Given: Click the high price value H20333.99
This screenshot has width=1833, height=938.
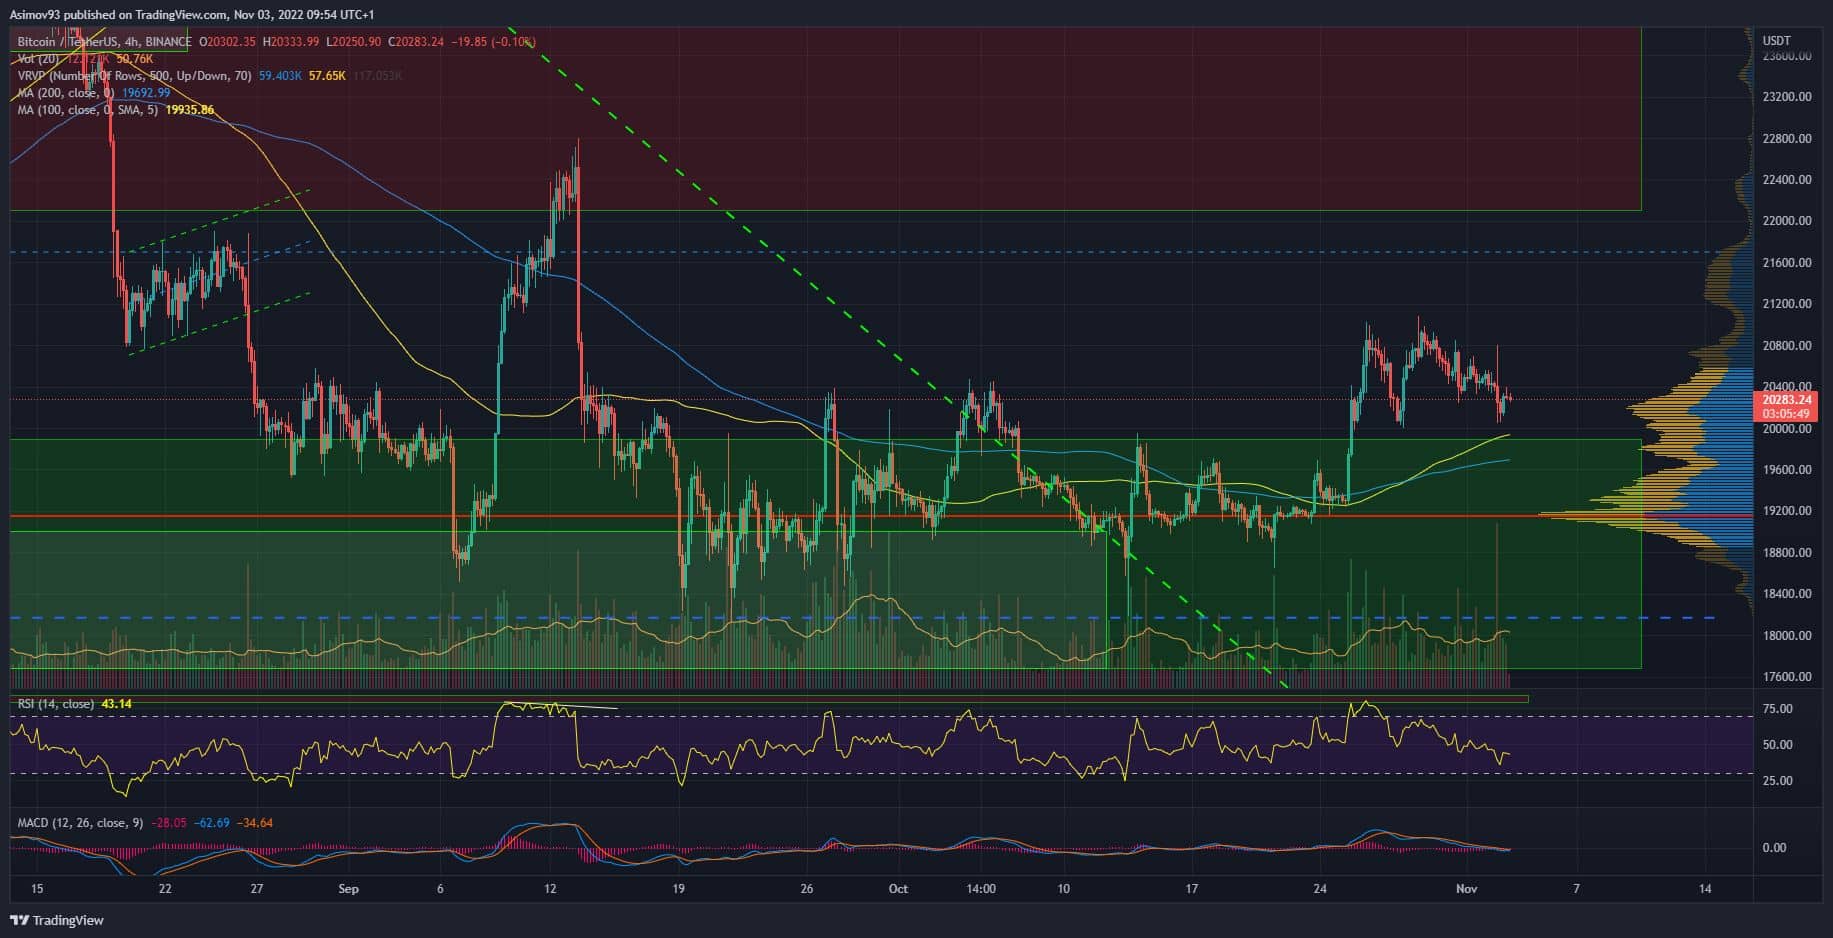Looking at the screenshot, I should click(x=291, y=42).
